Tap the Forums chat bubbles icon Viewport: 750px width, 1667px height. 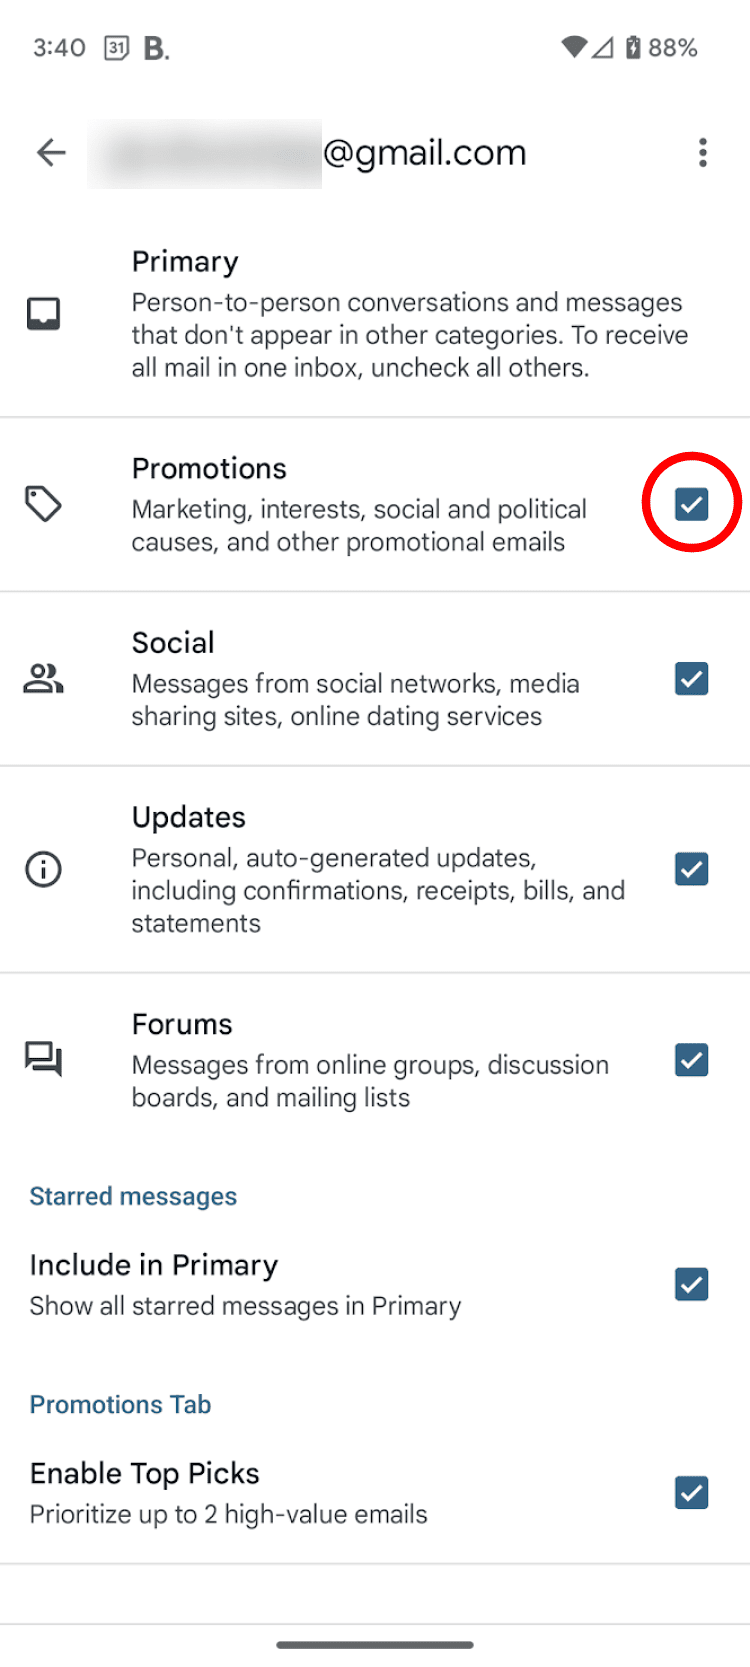click(43, 1059)
